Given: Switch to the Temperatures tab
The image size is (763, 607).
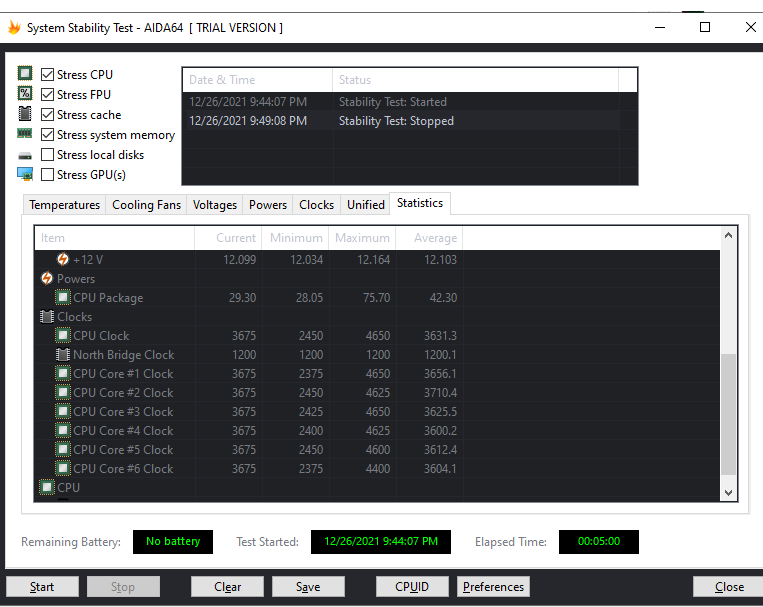Looking at the screenshot, I should [64, 205].
